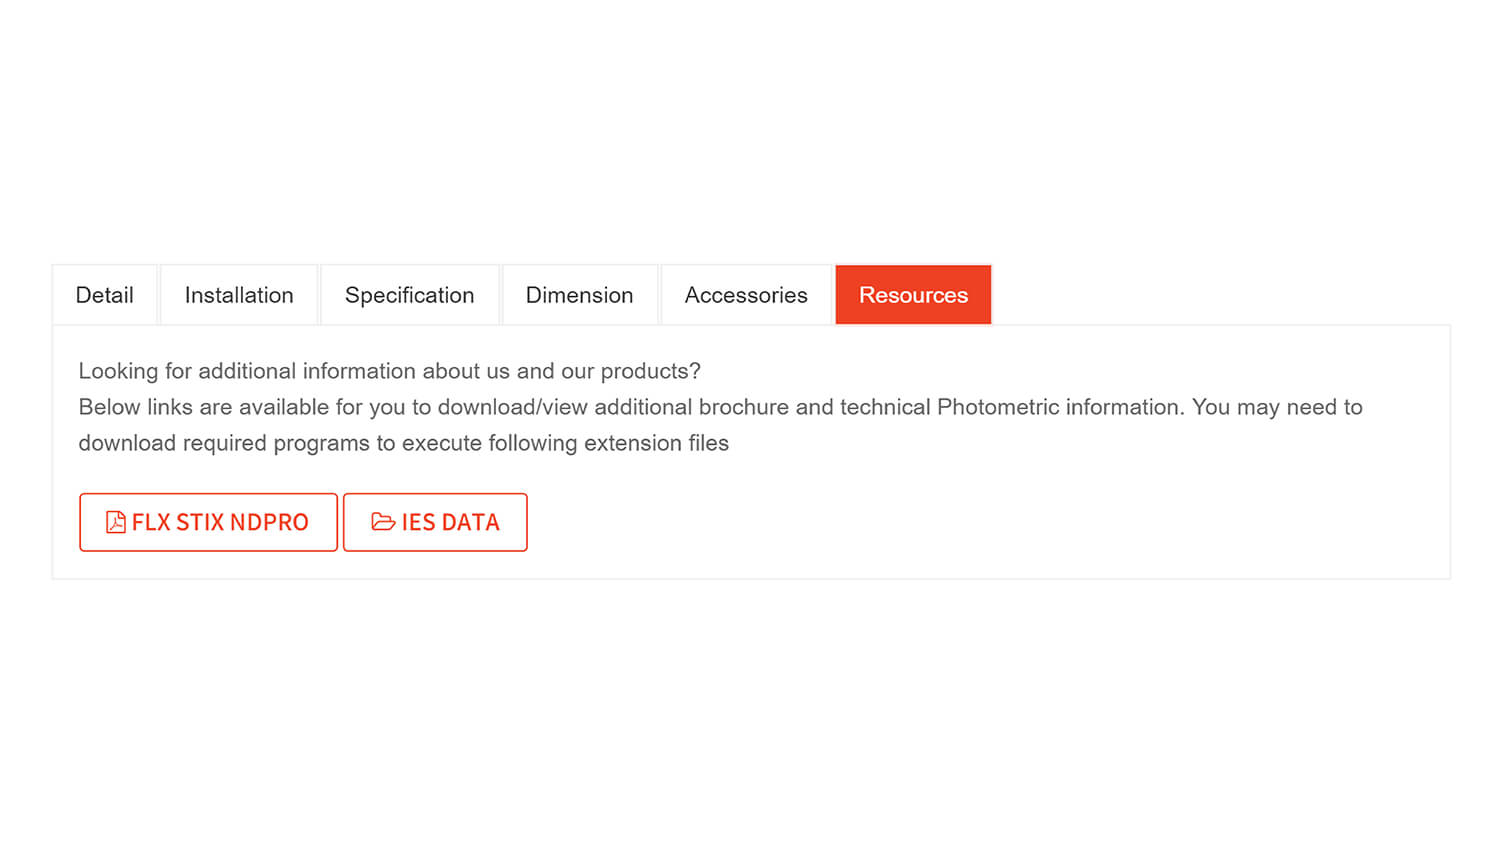This screenshot has width=1500, height=844.
Task: View the Dimension tab
Action: click(x=580, y=295)
